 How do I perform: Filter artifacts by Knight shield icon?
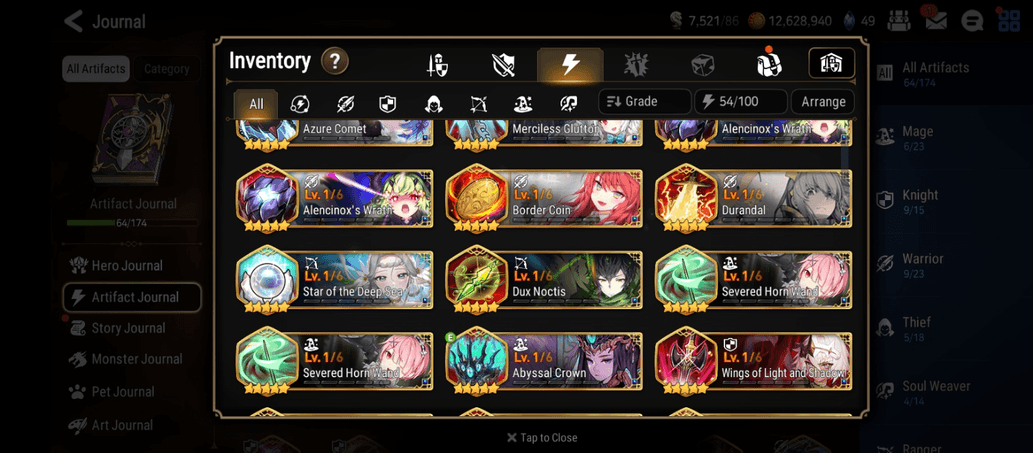[x=387, y=103]
